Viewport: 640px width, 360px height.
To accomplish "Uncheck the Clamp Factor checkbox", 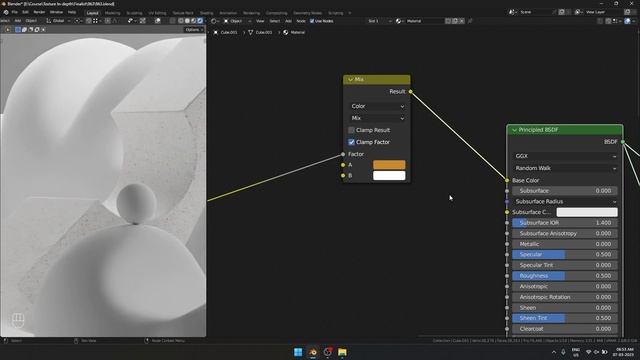I will 351,142.
